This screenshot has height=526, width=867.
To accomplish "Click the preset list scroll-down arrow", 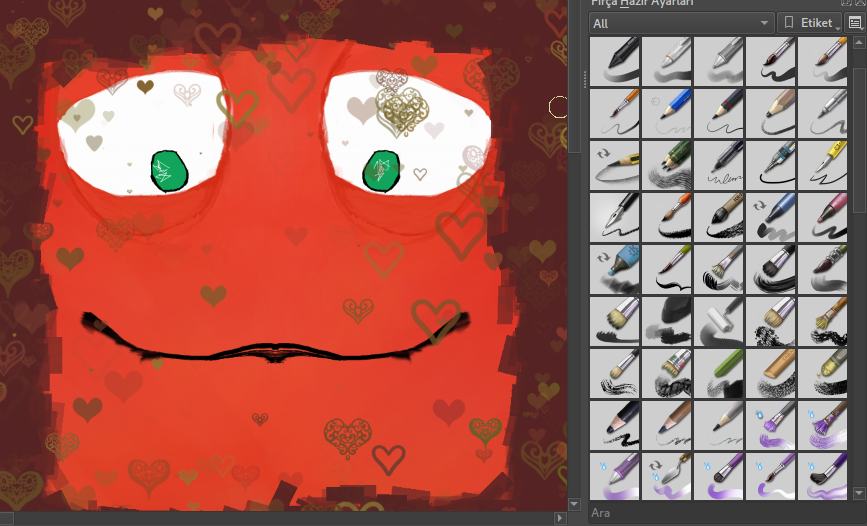I will [859, 493].
